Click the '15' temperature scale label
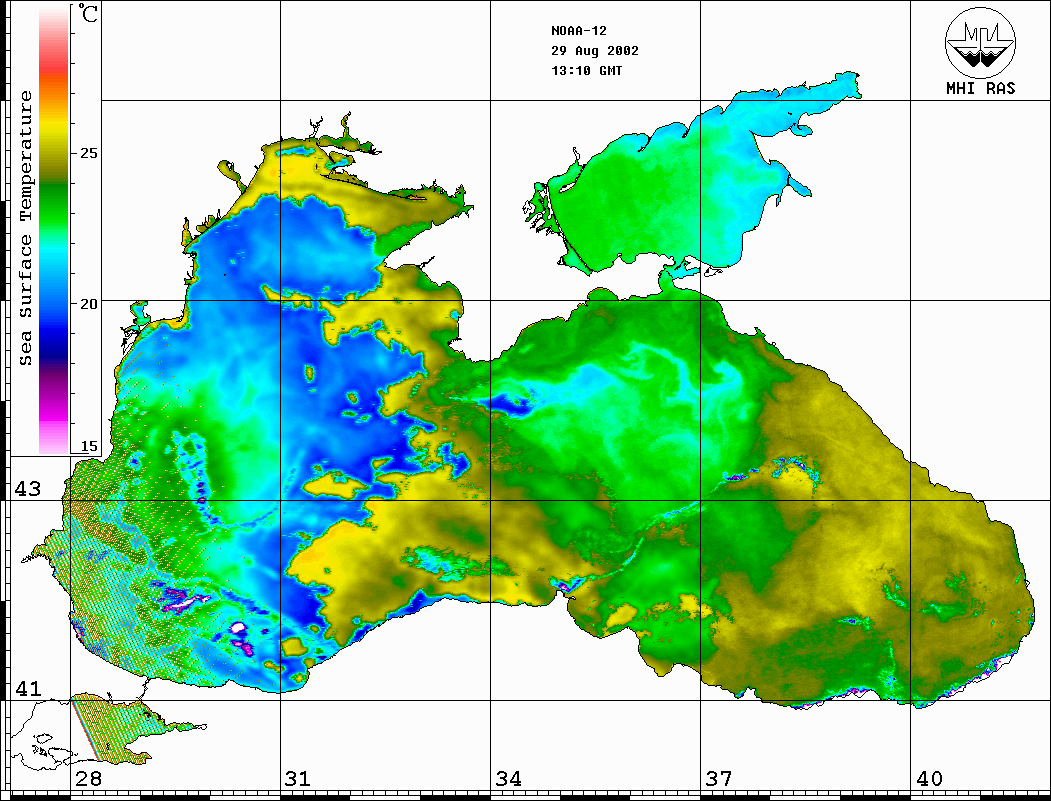1051x801 pixels. click(88, 446)
